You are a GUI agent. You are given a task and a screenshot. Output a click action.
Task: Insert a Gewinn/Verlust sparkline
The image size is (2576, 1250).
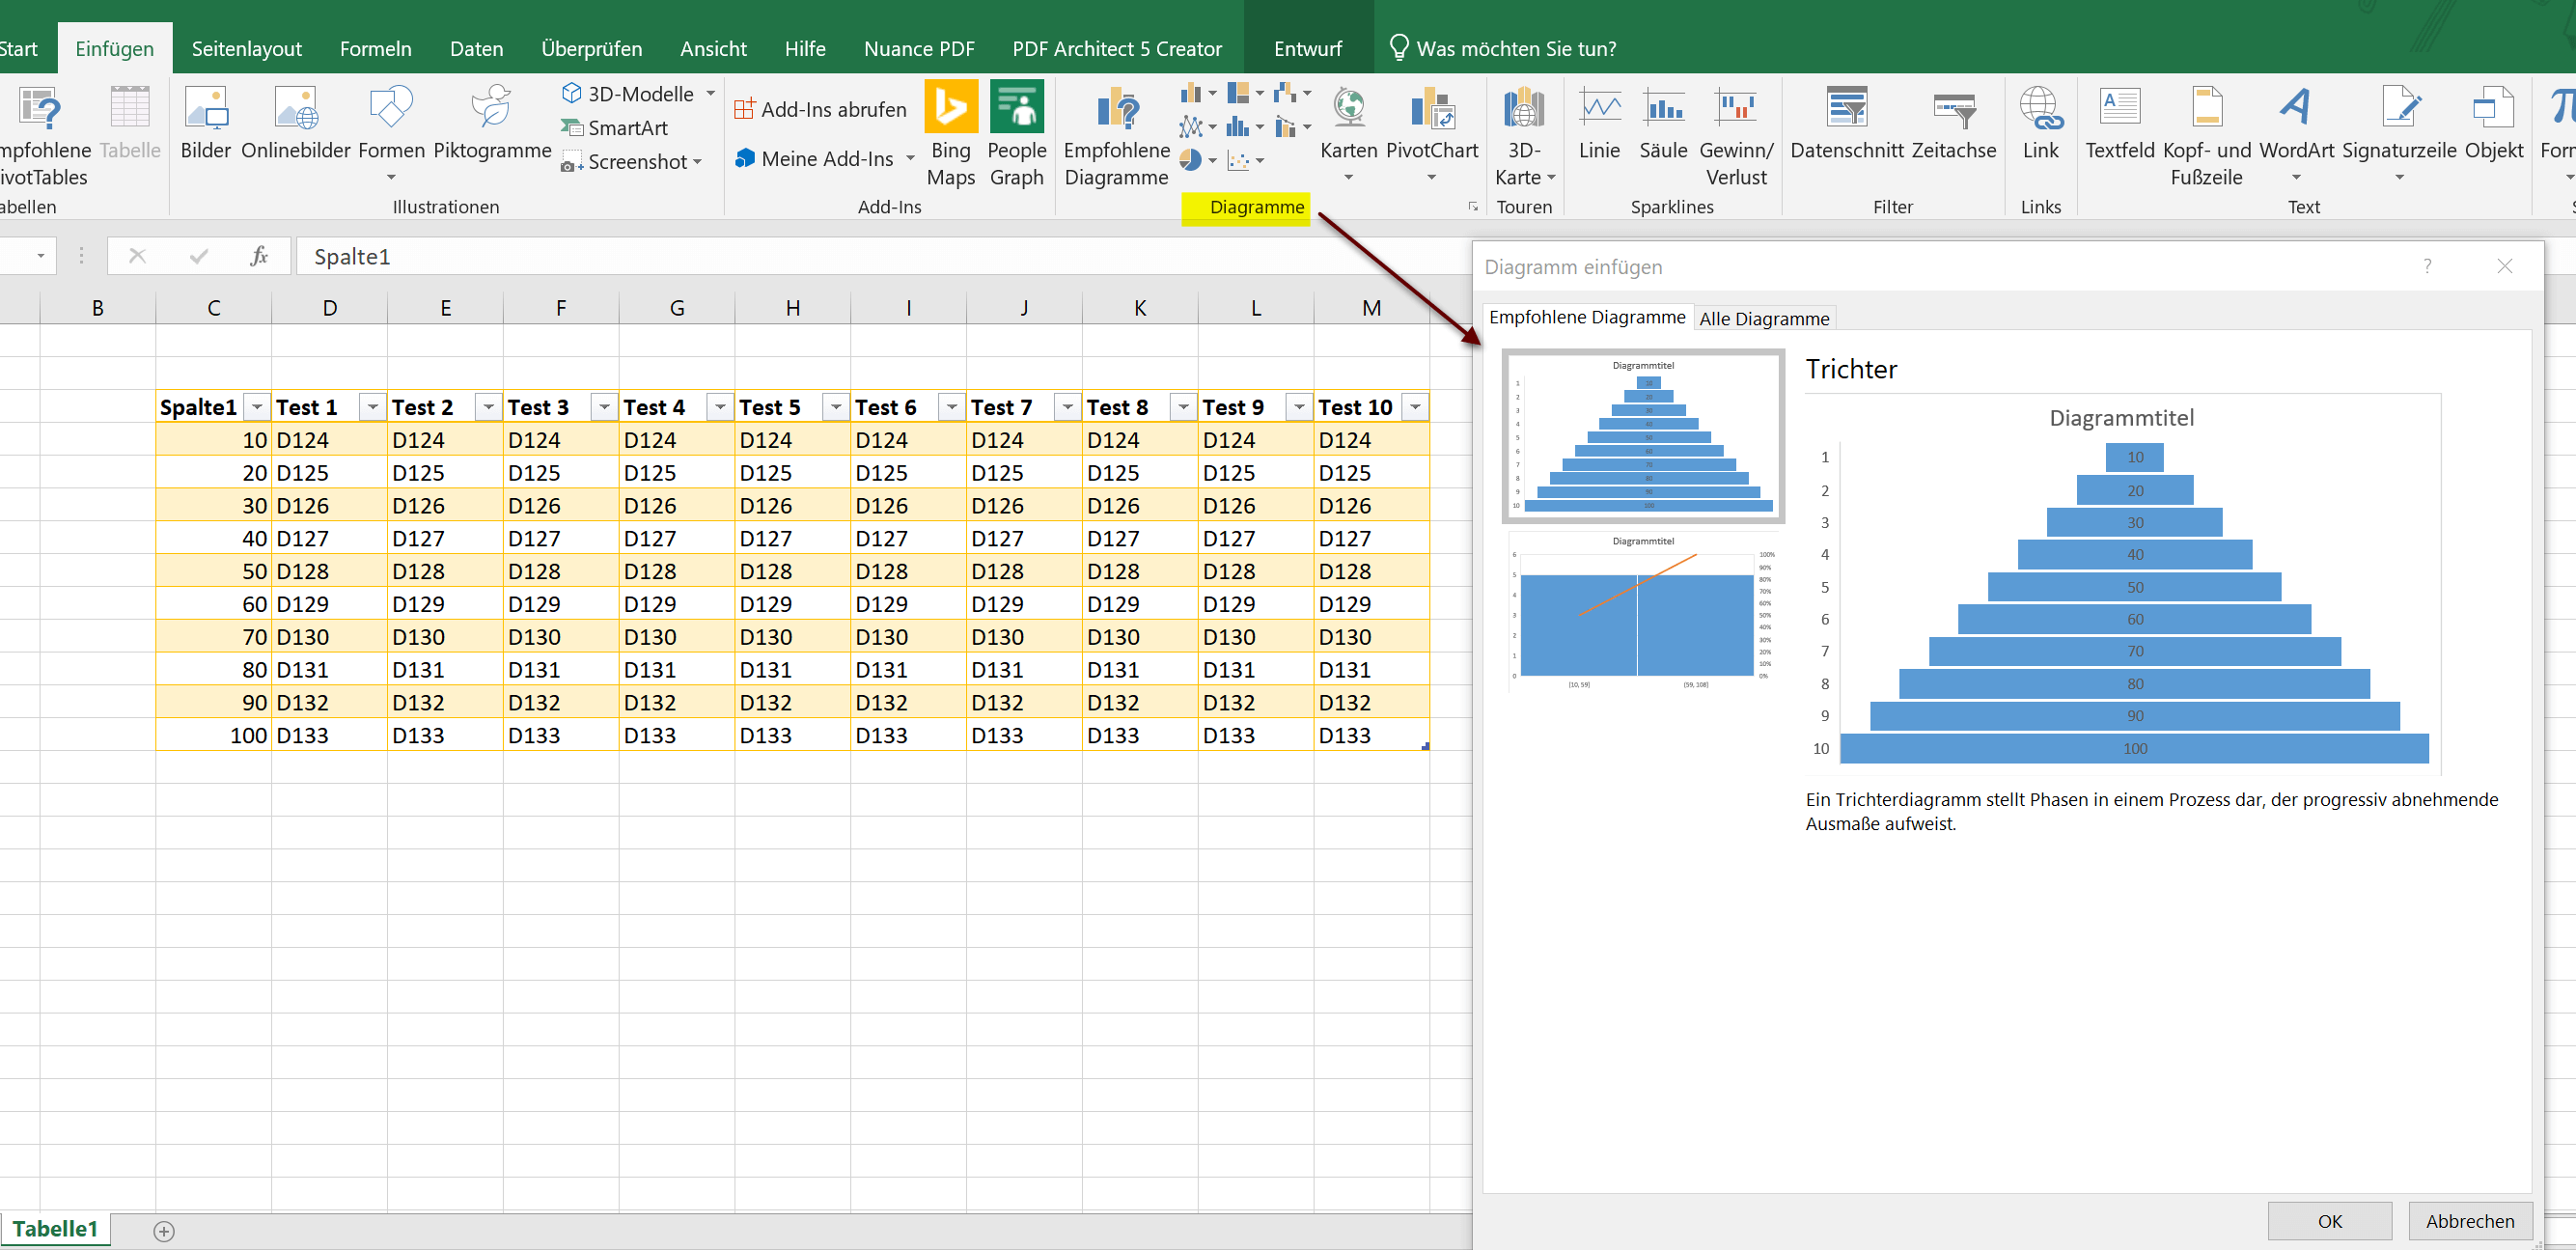point(1736,137)
